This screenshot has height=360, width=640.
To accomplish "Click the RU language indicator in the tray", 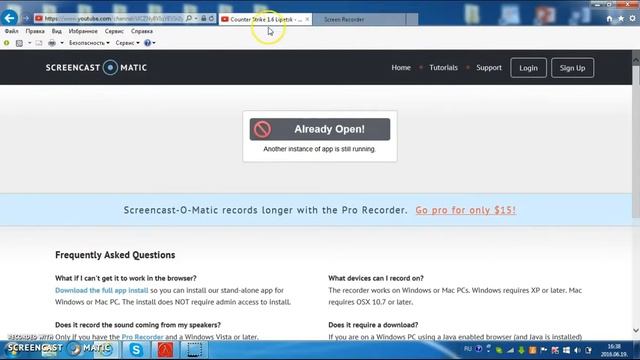I will click(x=468, y=349).
